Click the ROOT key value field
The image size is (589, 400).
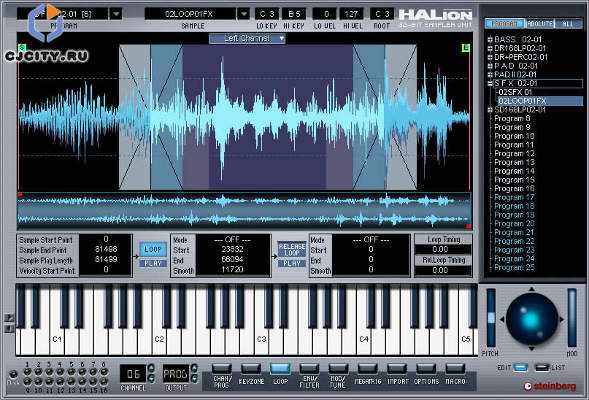[x=382, y=14]
